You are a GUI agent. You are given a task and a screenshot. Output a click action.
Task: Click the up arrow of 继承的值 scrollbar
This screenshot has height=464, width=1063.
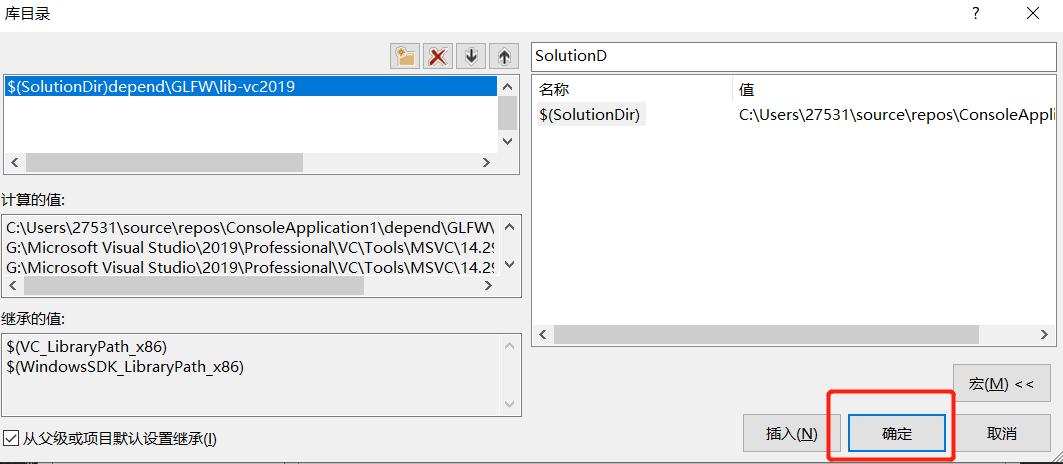tap(510, 346)
